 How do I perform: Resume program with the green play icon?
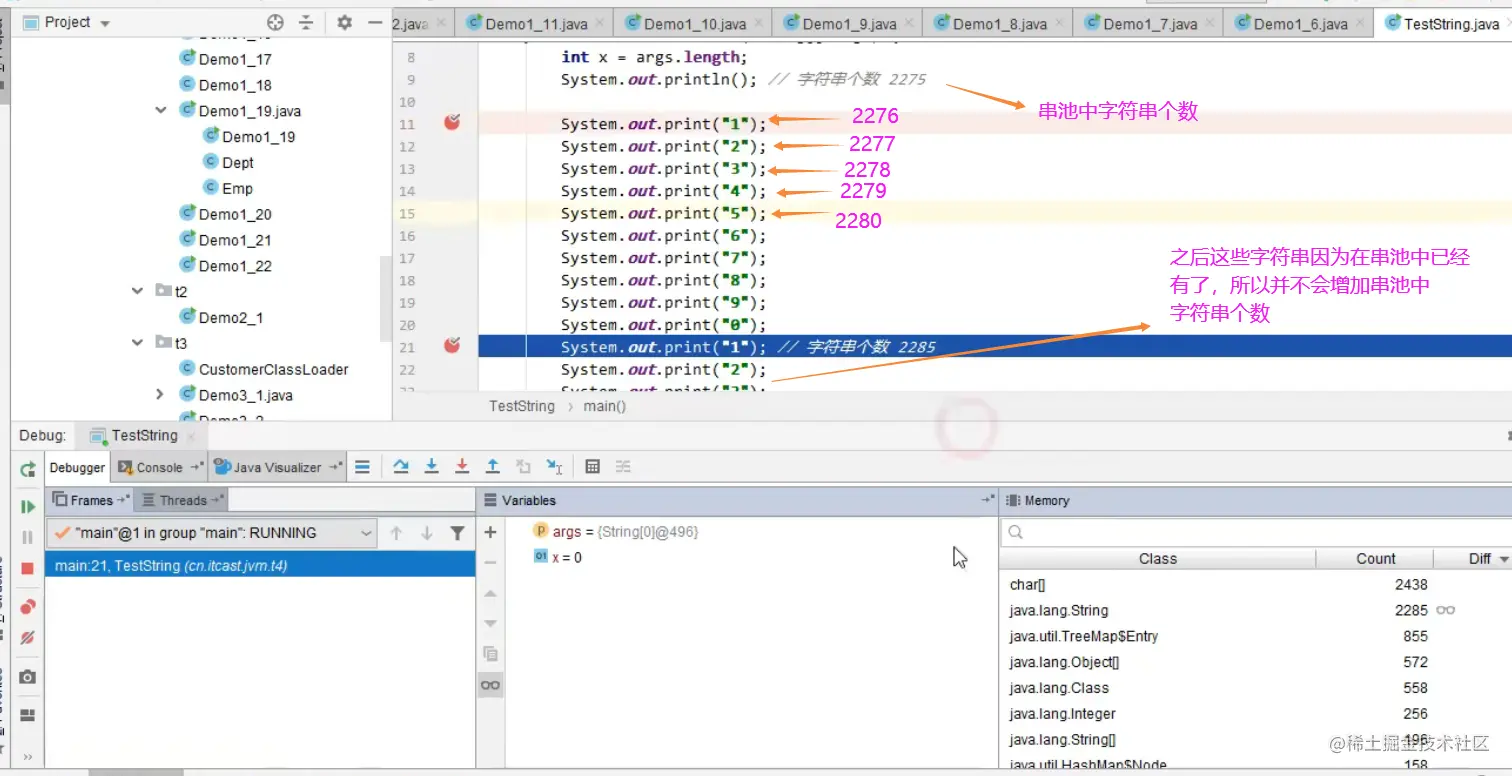coord(28,507)
